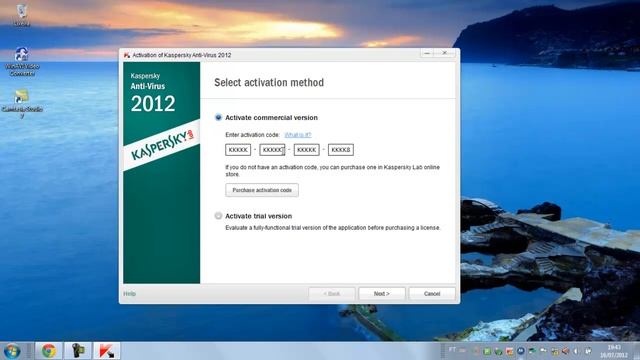Image resolution: width=640 pixels, height=360 pixels.
Task: Open WinAVI Video Converter desktop shortcut
Action: (x=22, y=62)
